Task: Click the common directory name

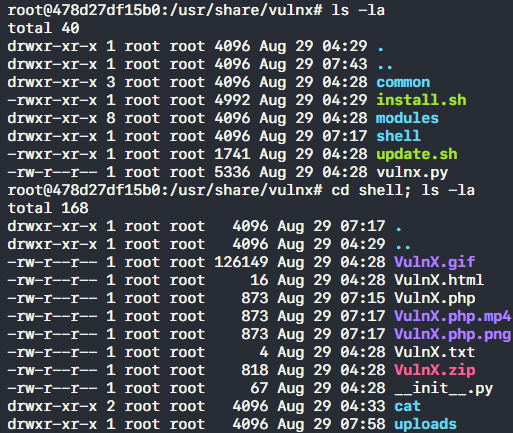Action: (x=403, y=82)
